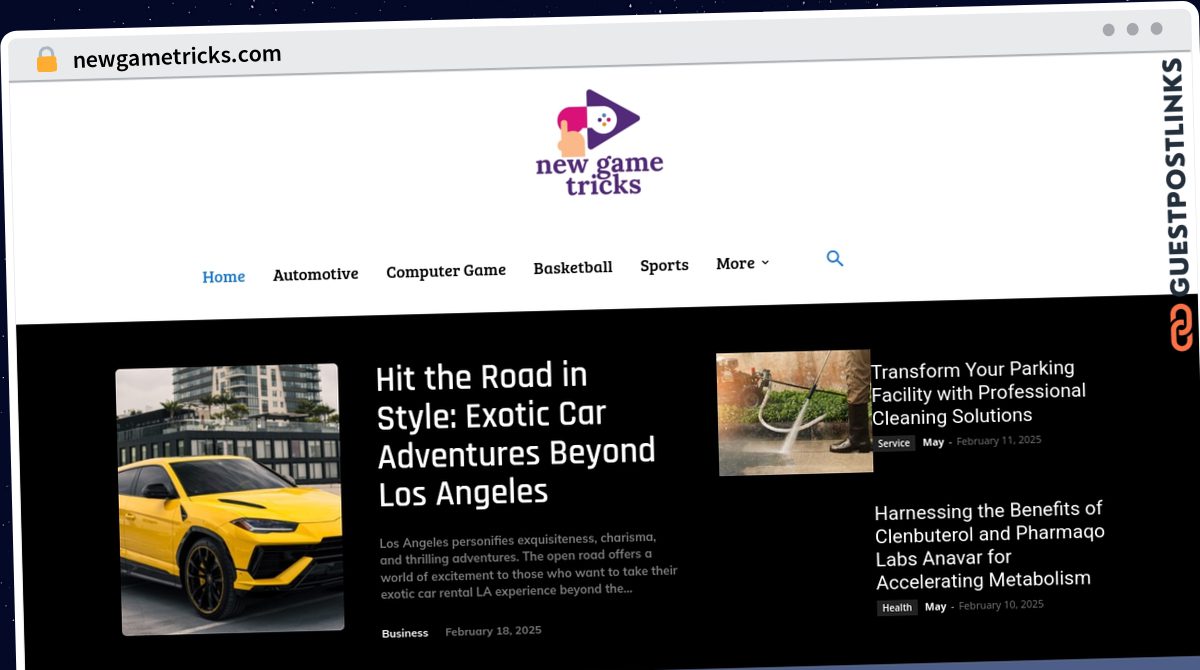
Task: Click the newgametricks.com address bar
Action: tap(177, 57)
